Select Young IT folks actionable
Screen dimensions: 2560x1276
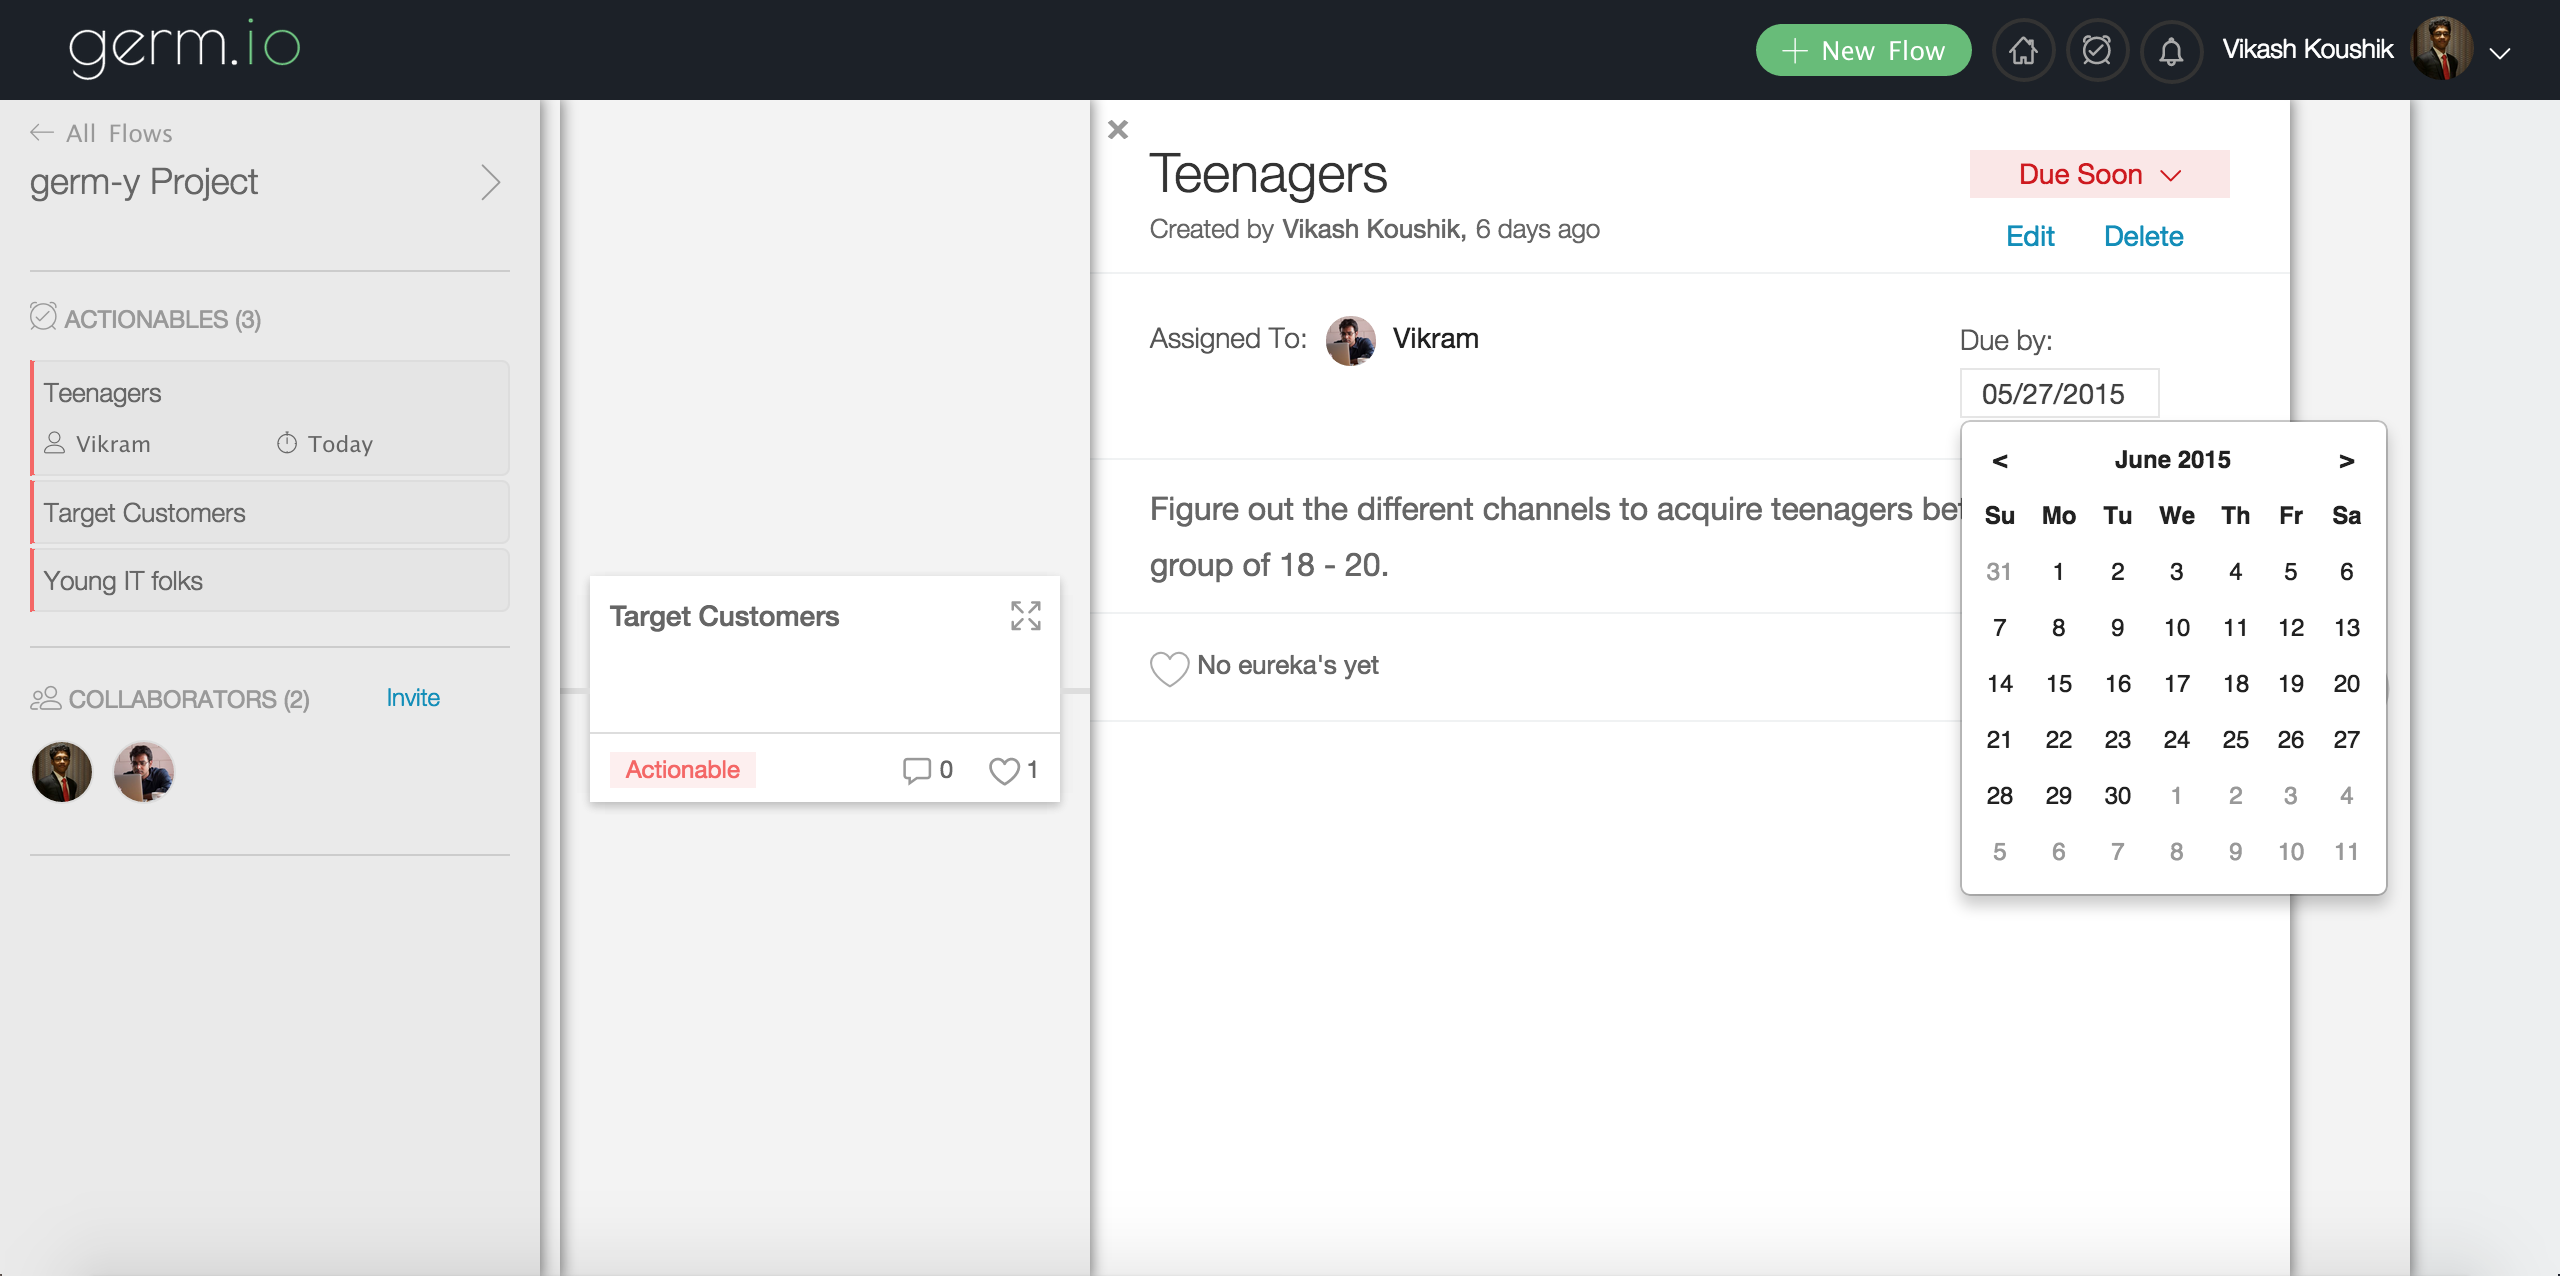[x=270, y=581]
